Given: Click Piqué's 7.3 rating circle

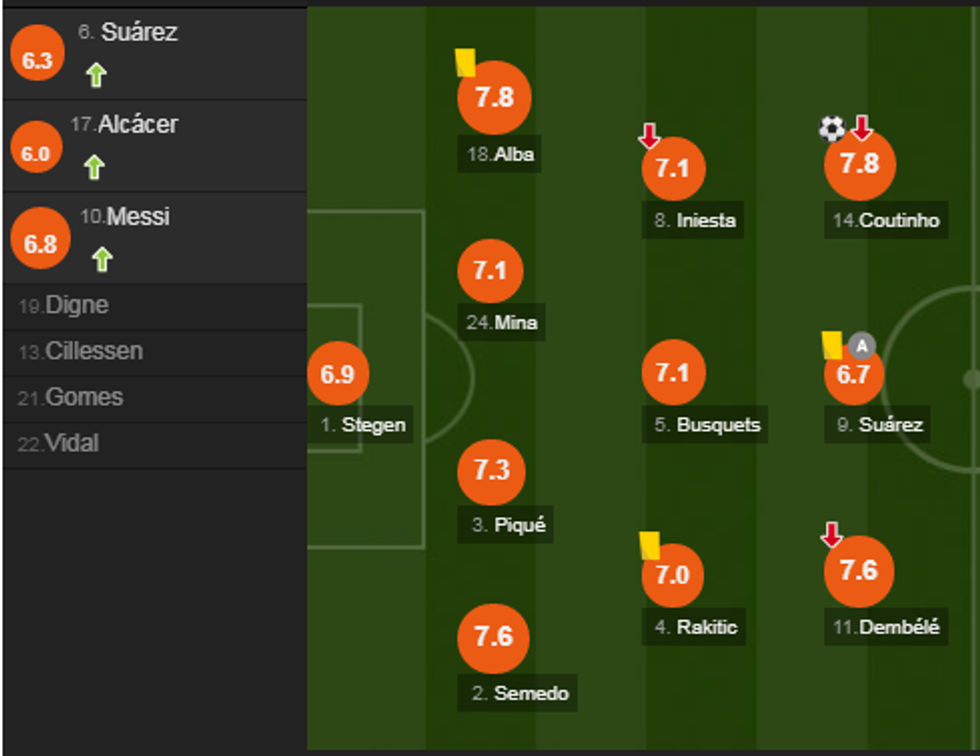Looking at the screenshot, I should tap(491, 471).
